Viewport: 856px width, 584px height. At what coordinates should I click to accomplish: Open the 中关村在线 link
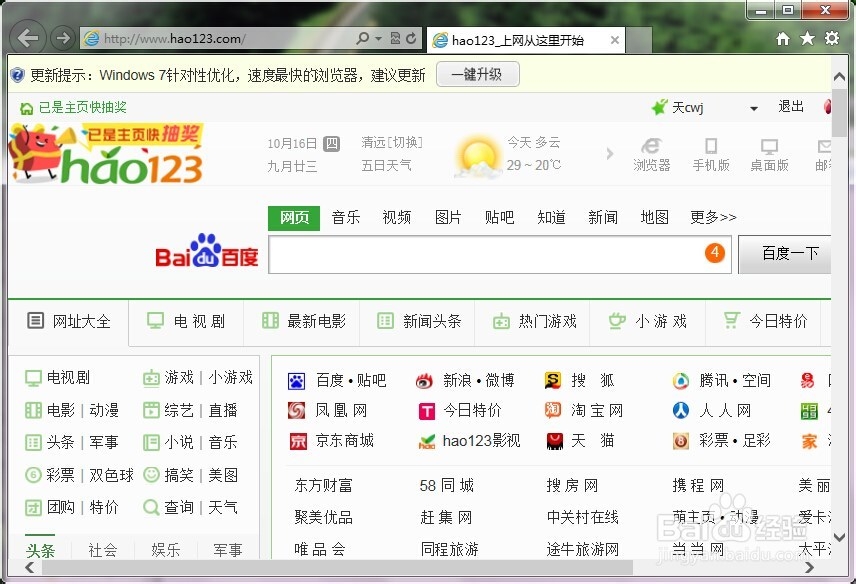[x=582, y=517]
